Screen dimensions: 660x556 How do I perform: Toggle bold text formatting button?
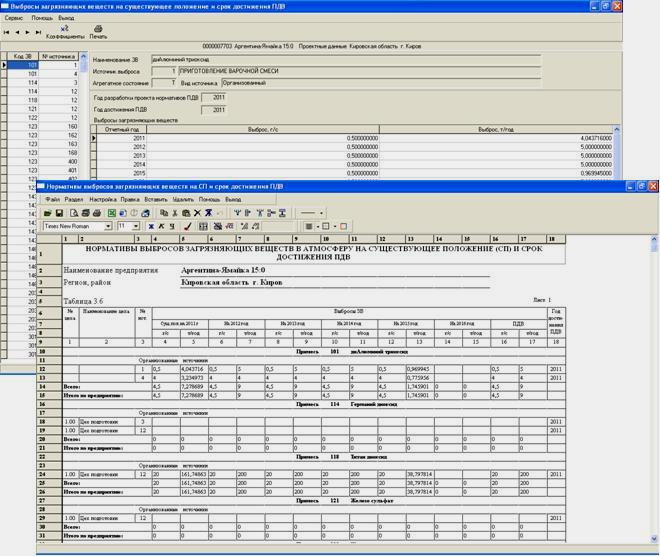click(150, 227)
